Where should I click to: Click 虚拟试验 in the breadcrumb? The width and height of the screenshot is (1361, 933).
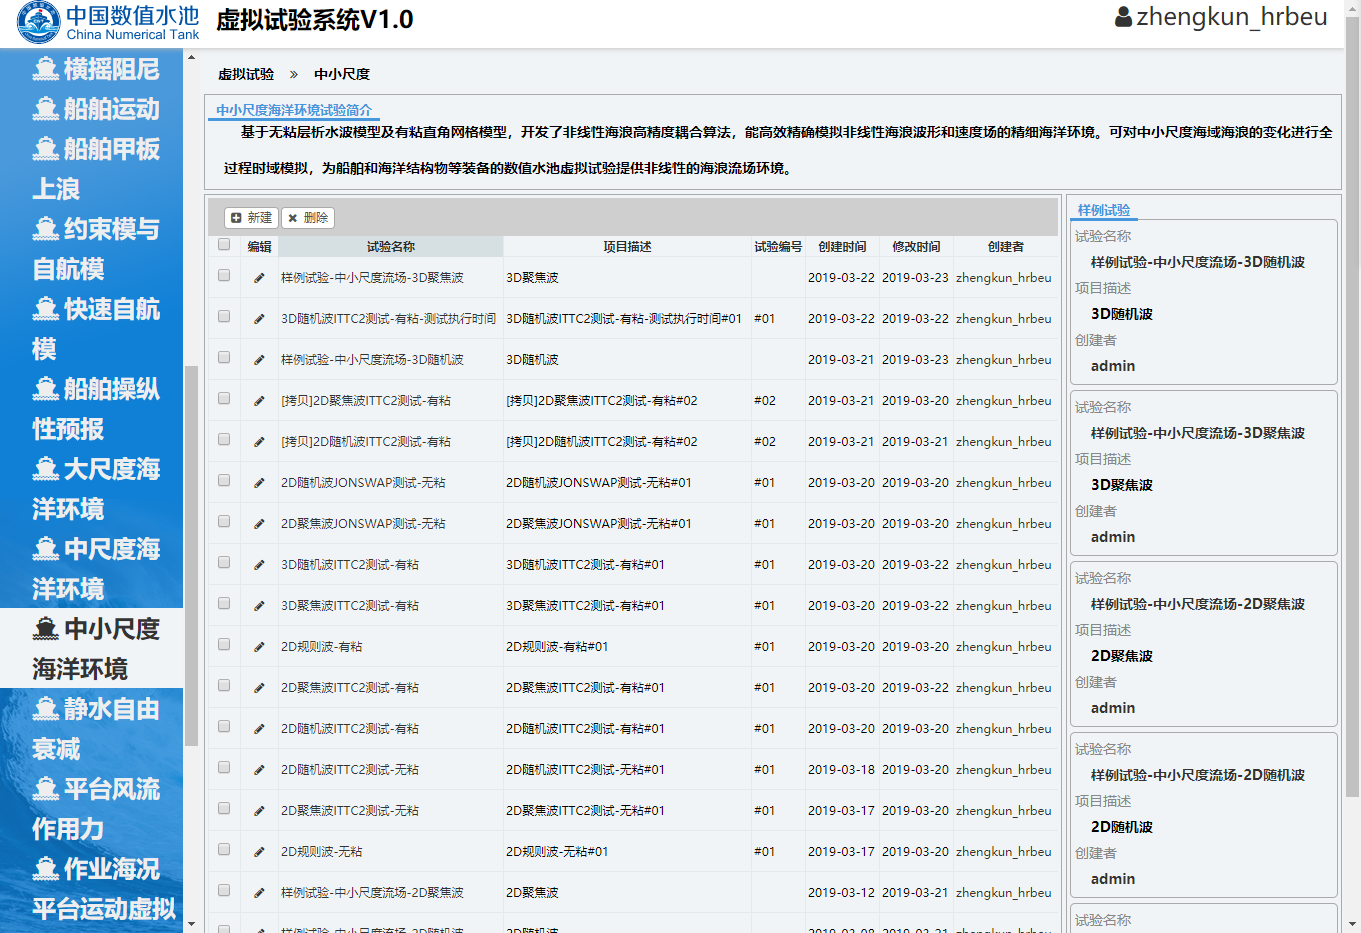point(246,74)
